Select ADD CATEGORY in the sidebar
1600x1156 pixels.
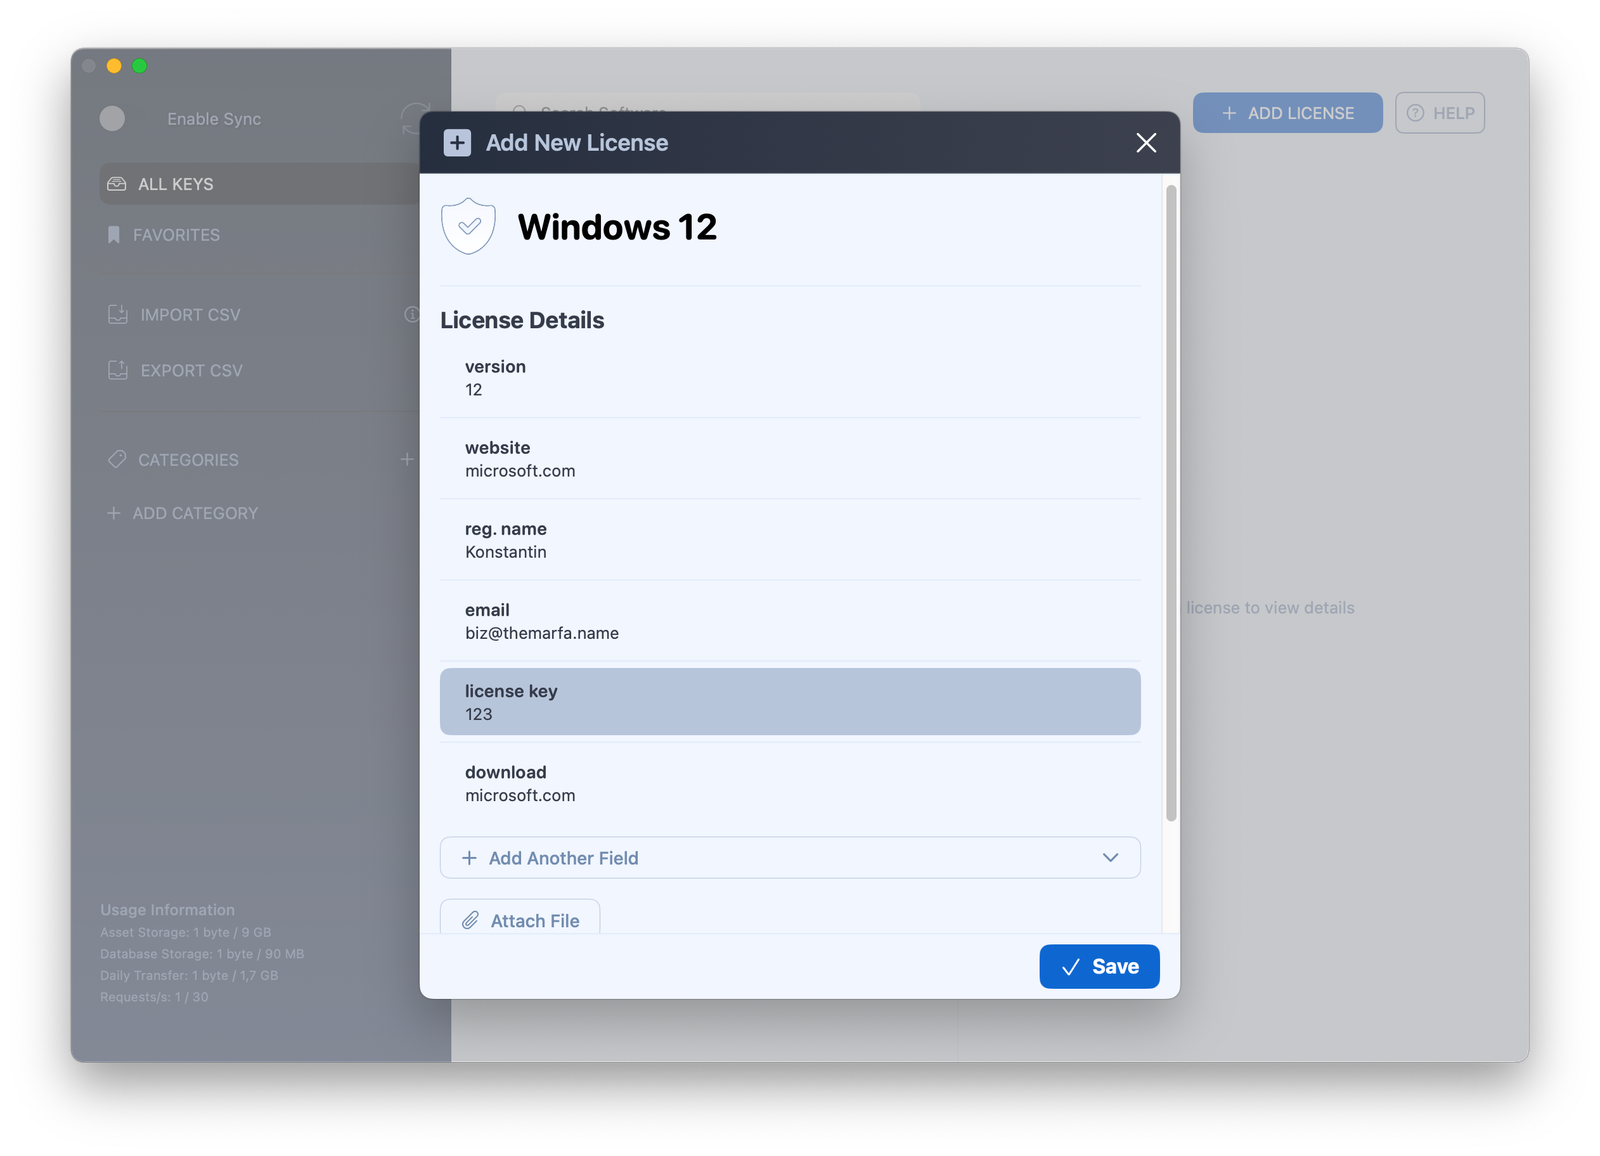(183, 513)
